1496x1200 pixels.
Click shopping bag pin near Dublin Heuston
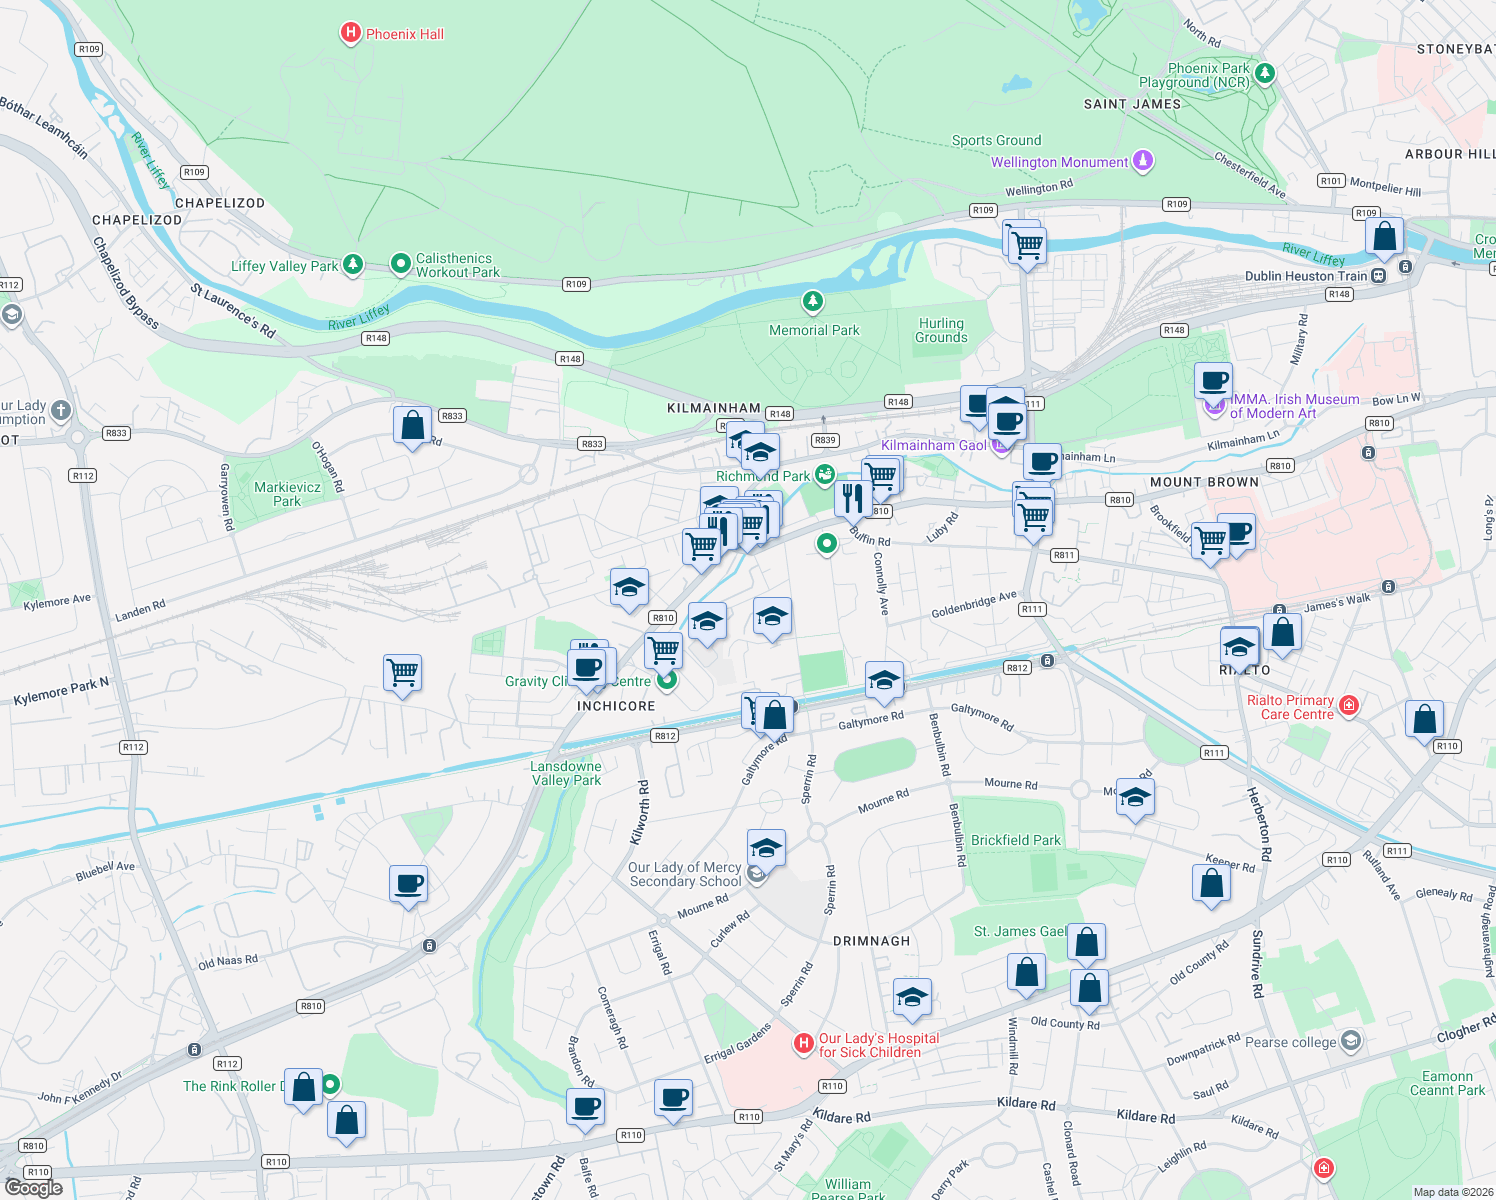click(x=1385, y=238)
